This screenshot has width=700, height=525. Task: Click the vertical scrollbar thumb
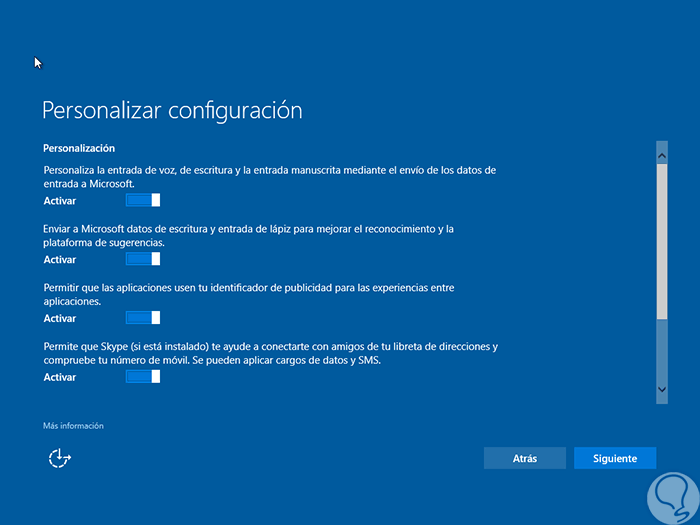click(661, 240)
